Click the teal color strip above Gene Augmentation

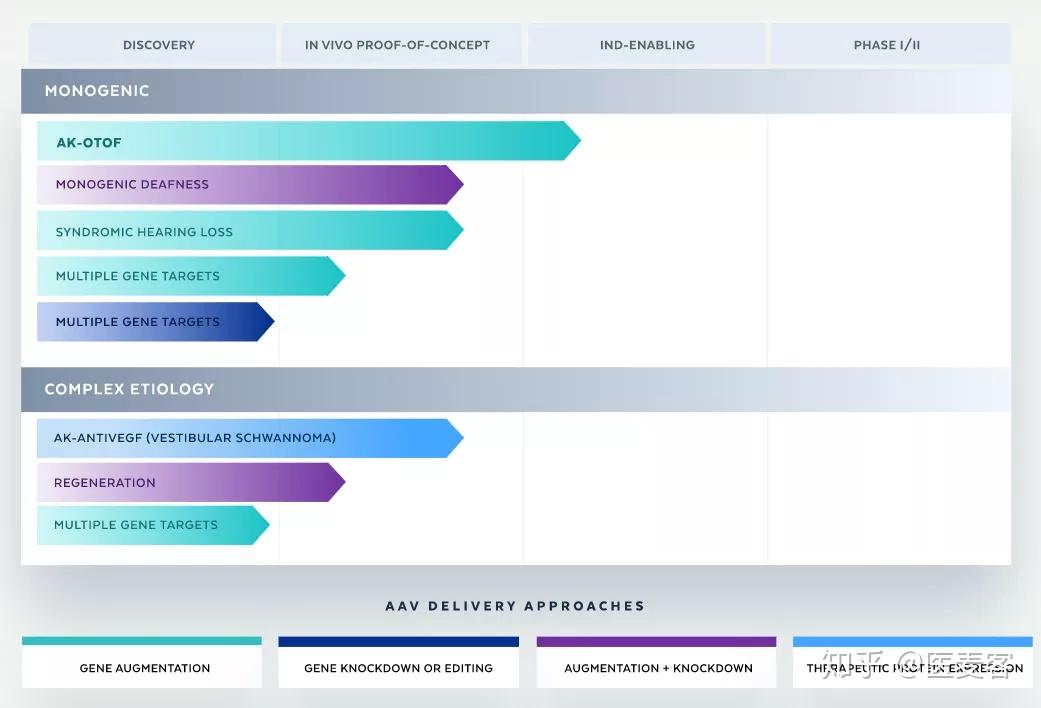pyautogui.click(x=142, y=641)
